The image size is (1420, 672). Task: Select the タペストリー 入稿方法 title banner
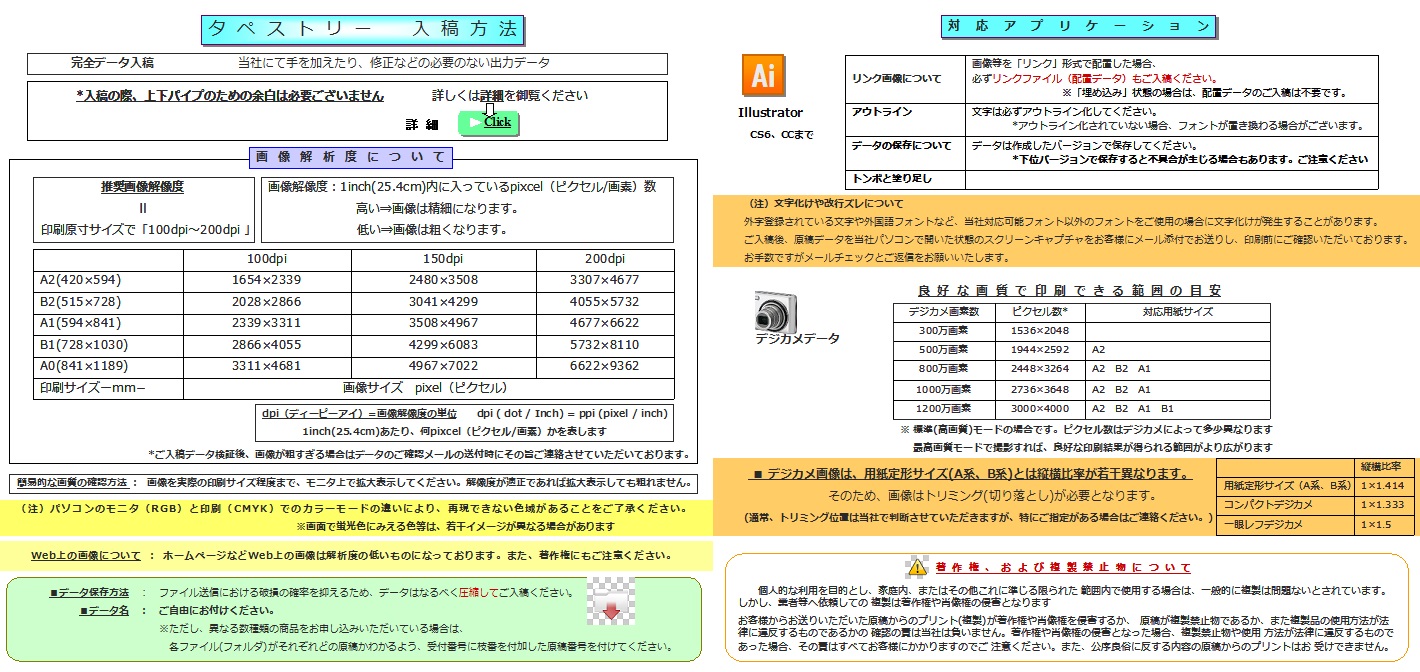pos(363,30)
